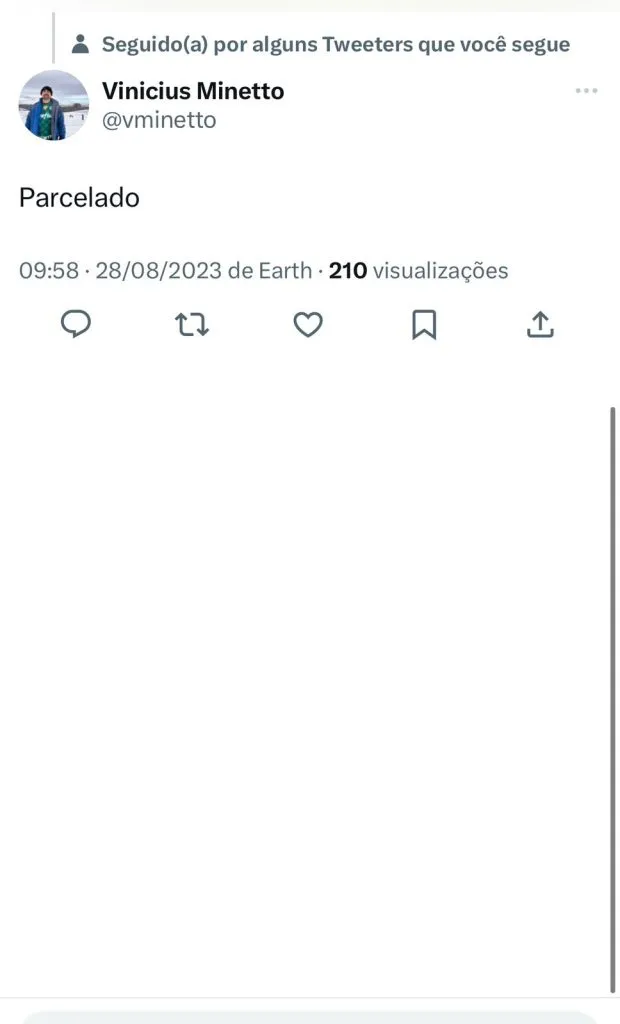Select the tweet text Parcelado
Image resolution: width=620 pixels, height=1024 pixels.
(79, 198)
